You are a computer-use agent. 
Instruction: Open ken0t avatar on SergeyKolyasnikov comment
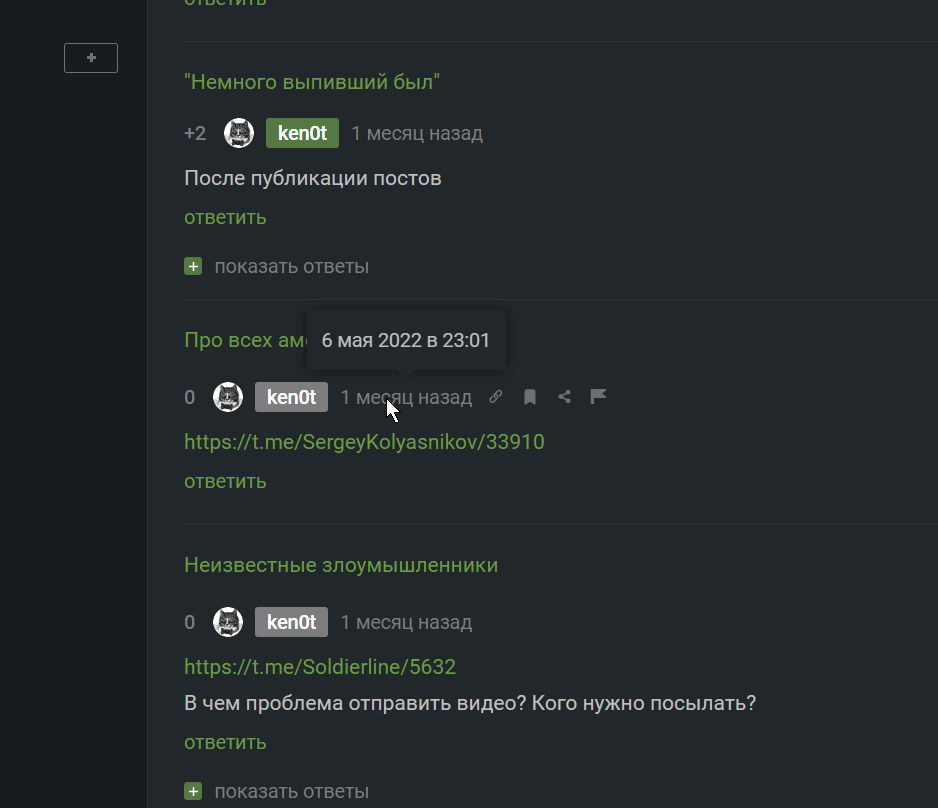[x=229, y=397]
